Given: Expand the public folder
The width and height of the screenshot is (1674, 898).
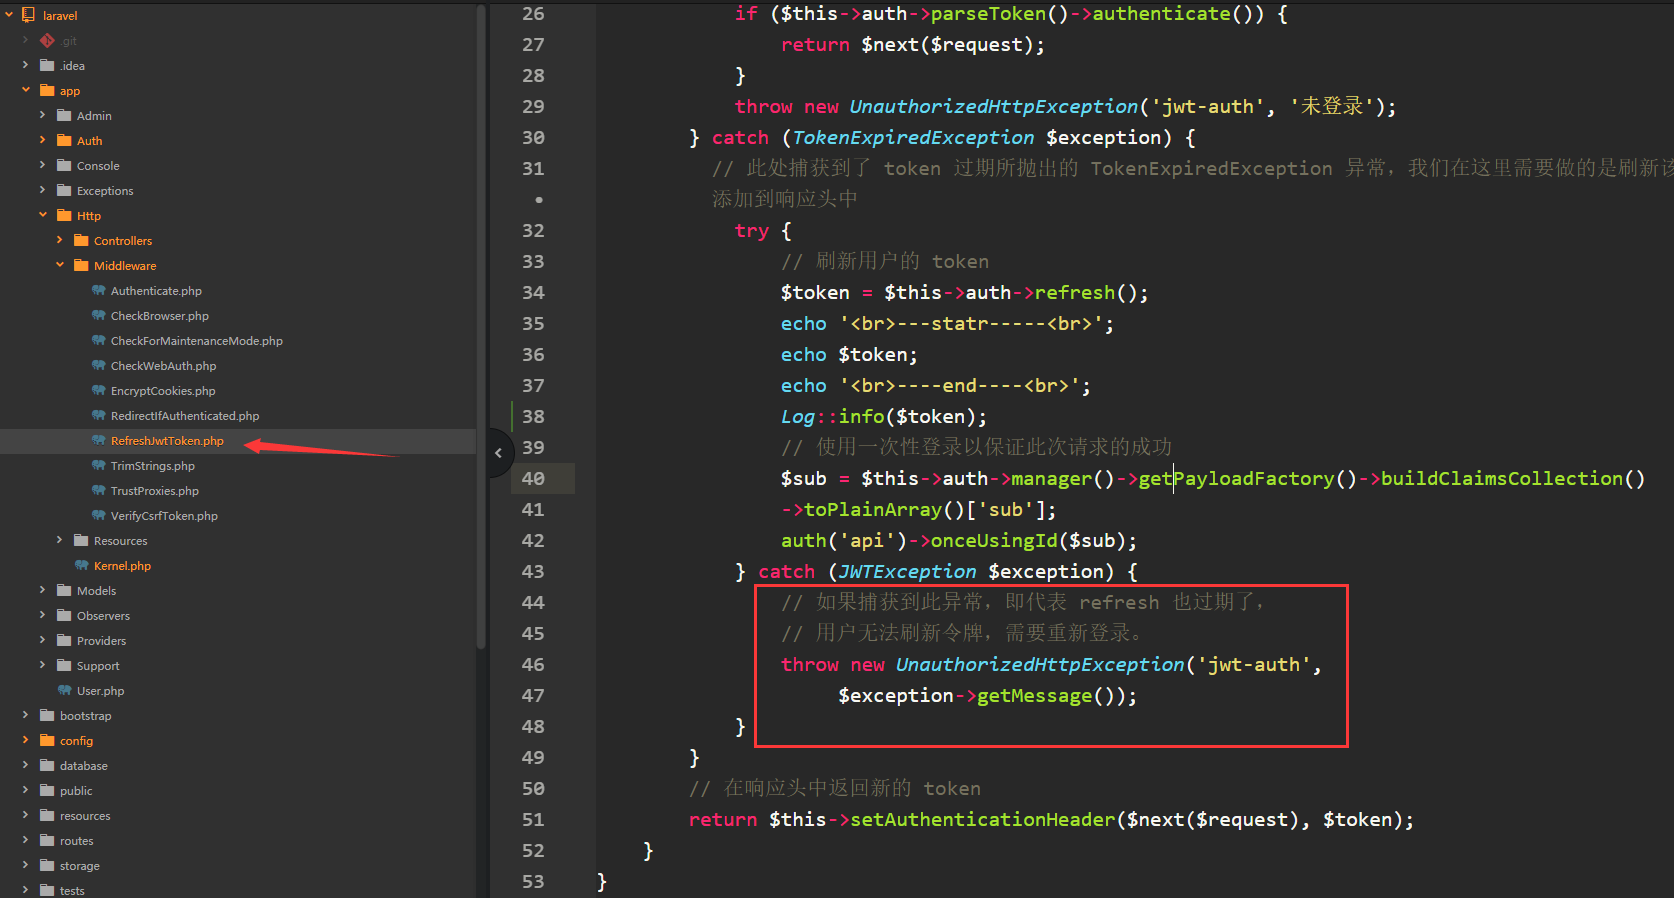Looking at the screenshot, I should pos(26,790).
